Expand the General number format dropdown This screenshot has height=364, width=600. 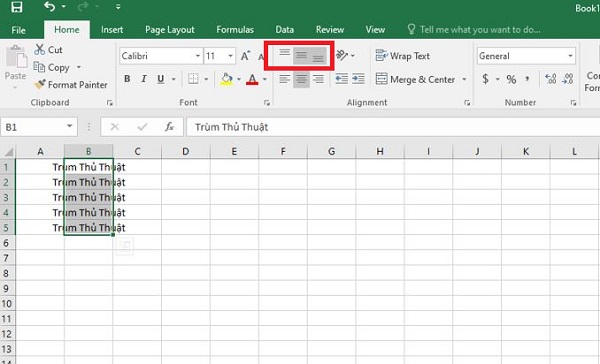point(570,56)
